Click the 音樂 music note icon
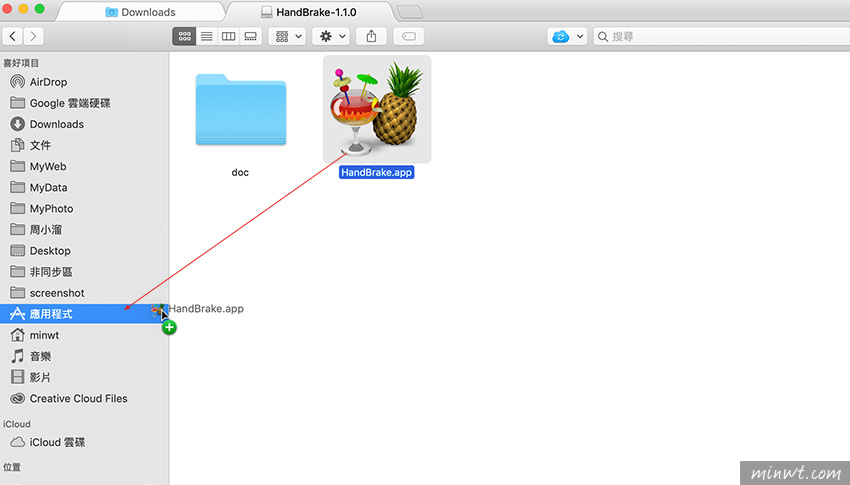Image resolution: width=850 pixels, height=485 pixels. (17, 356)
